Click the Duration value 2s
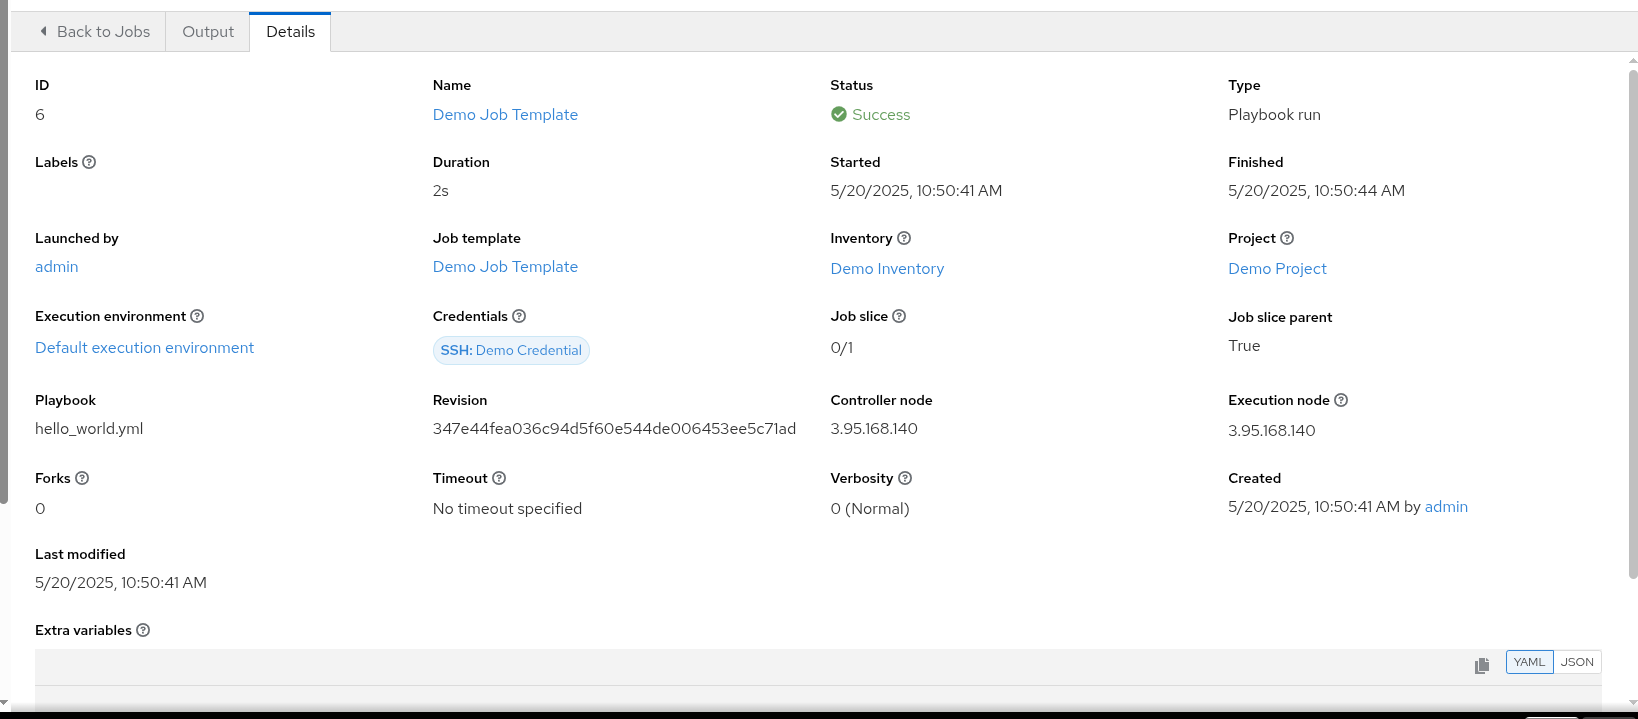 click(x=441, y=191)
